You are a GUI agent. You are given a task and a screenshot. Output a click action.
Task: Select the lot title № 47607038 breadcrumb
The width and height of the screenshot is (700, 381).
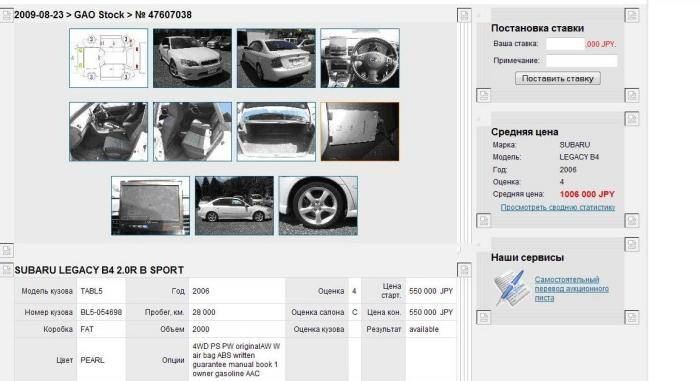(x=163, y=15)
